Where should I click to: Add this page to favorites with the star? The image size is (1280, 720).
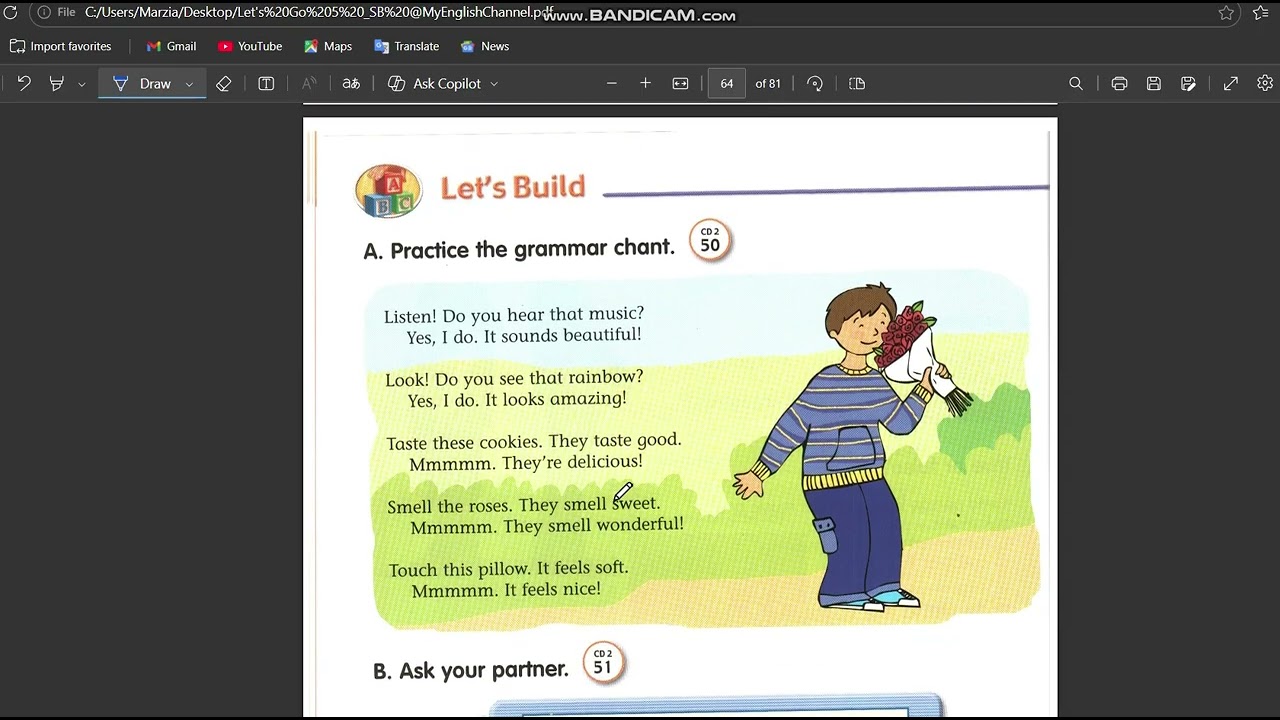point(1226,13)
